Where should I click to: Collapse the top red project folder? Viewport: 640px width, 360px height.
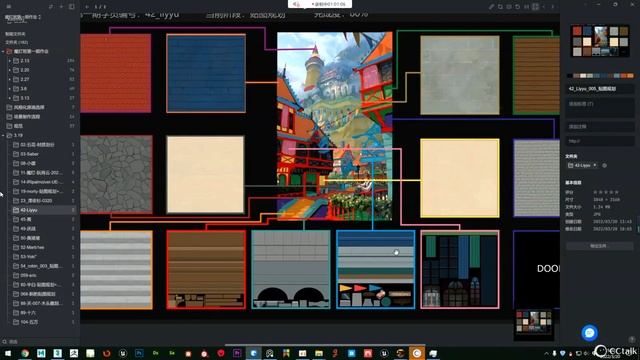click(3, 51)
